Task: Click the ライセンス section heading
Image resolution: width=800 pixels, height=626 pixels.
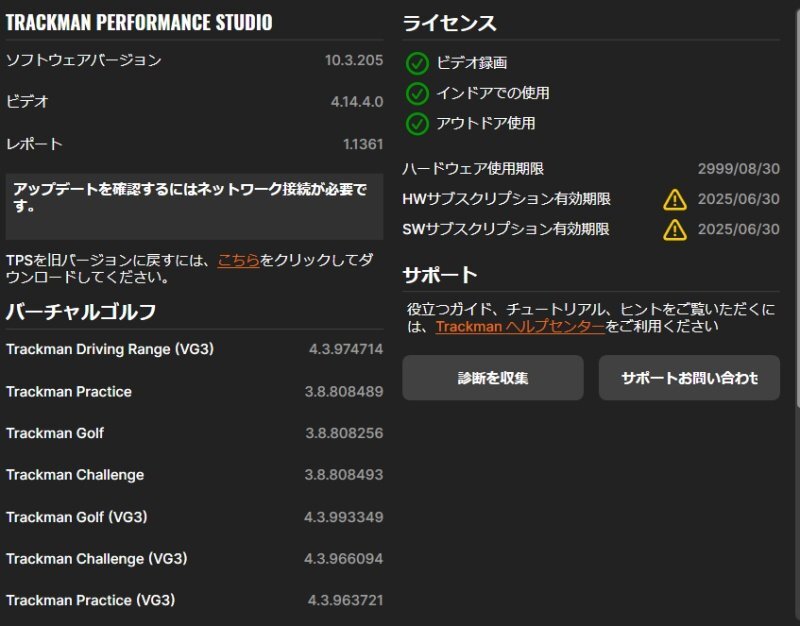Action: (449, 23)
